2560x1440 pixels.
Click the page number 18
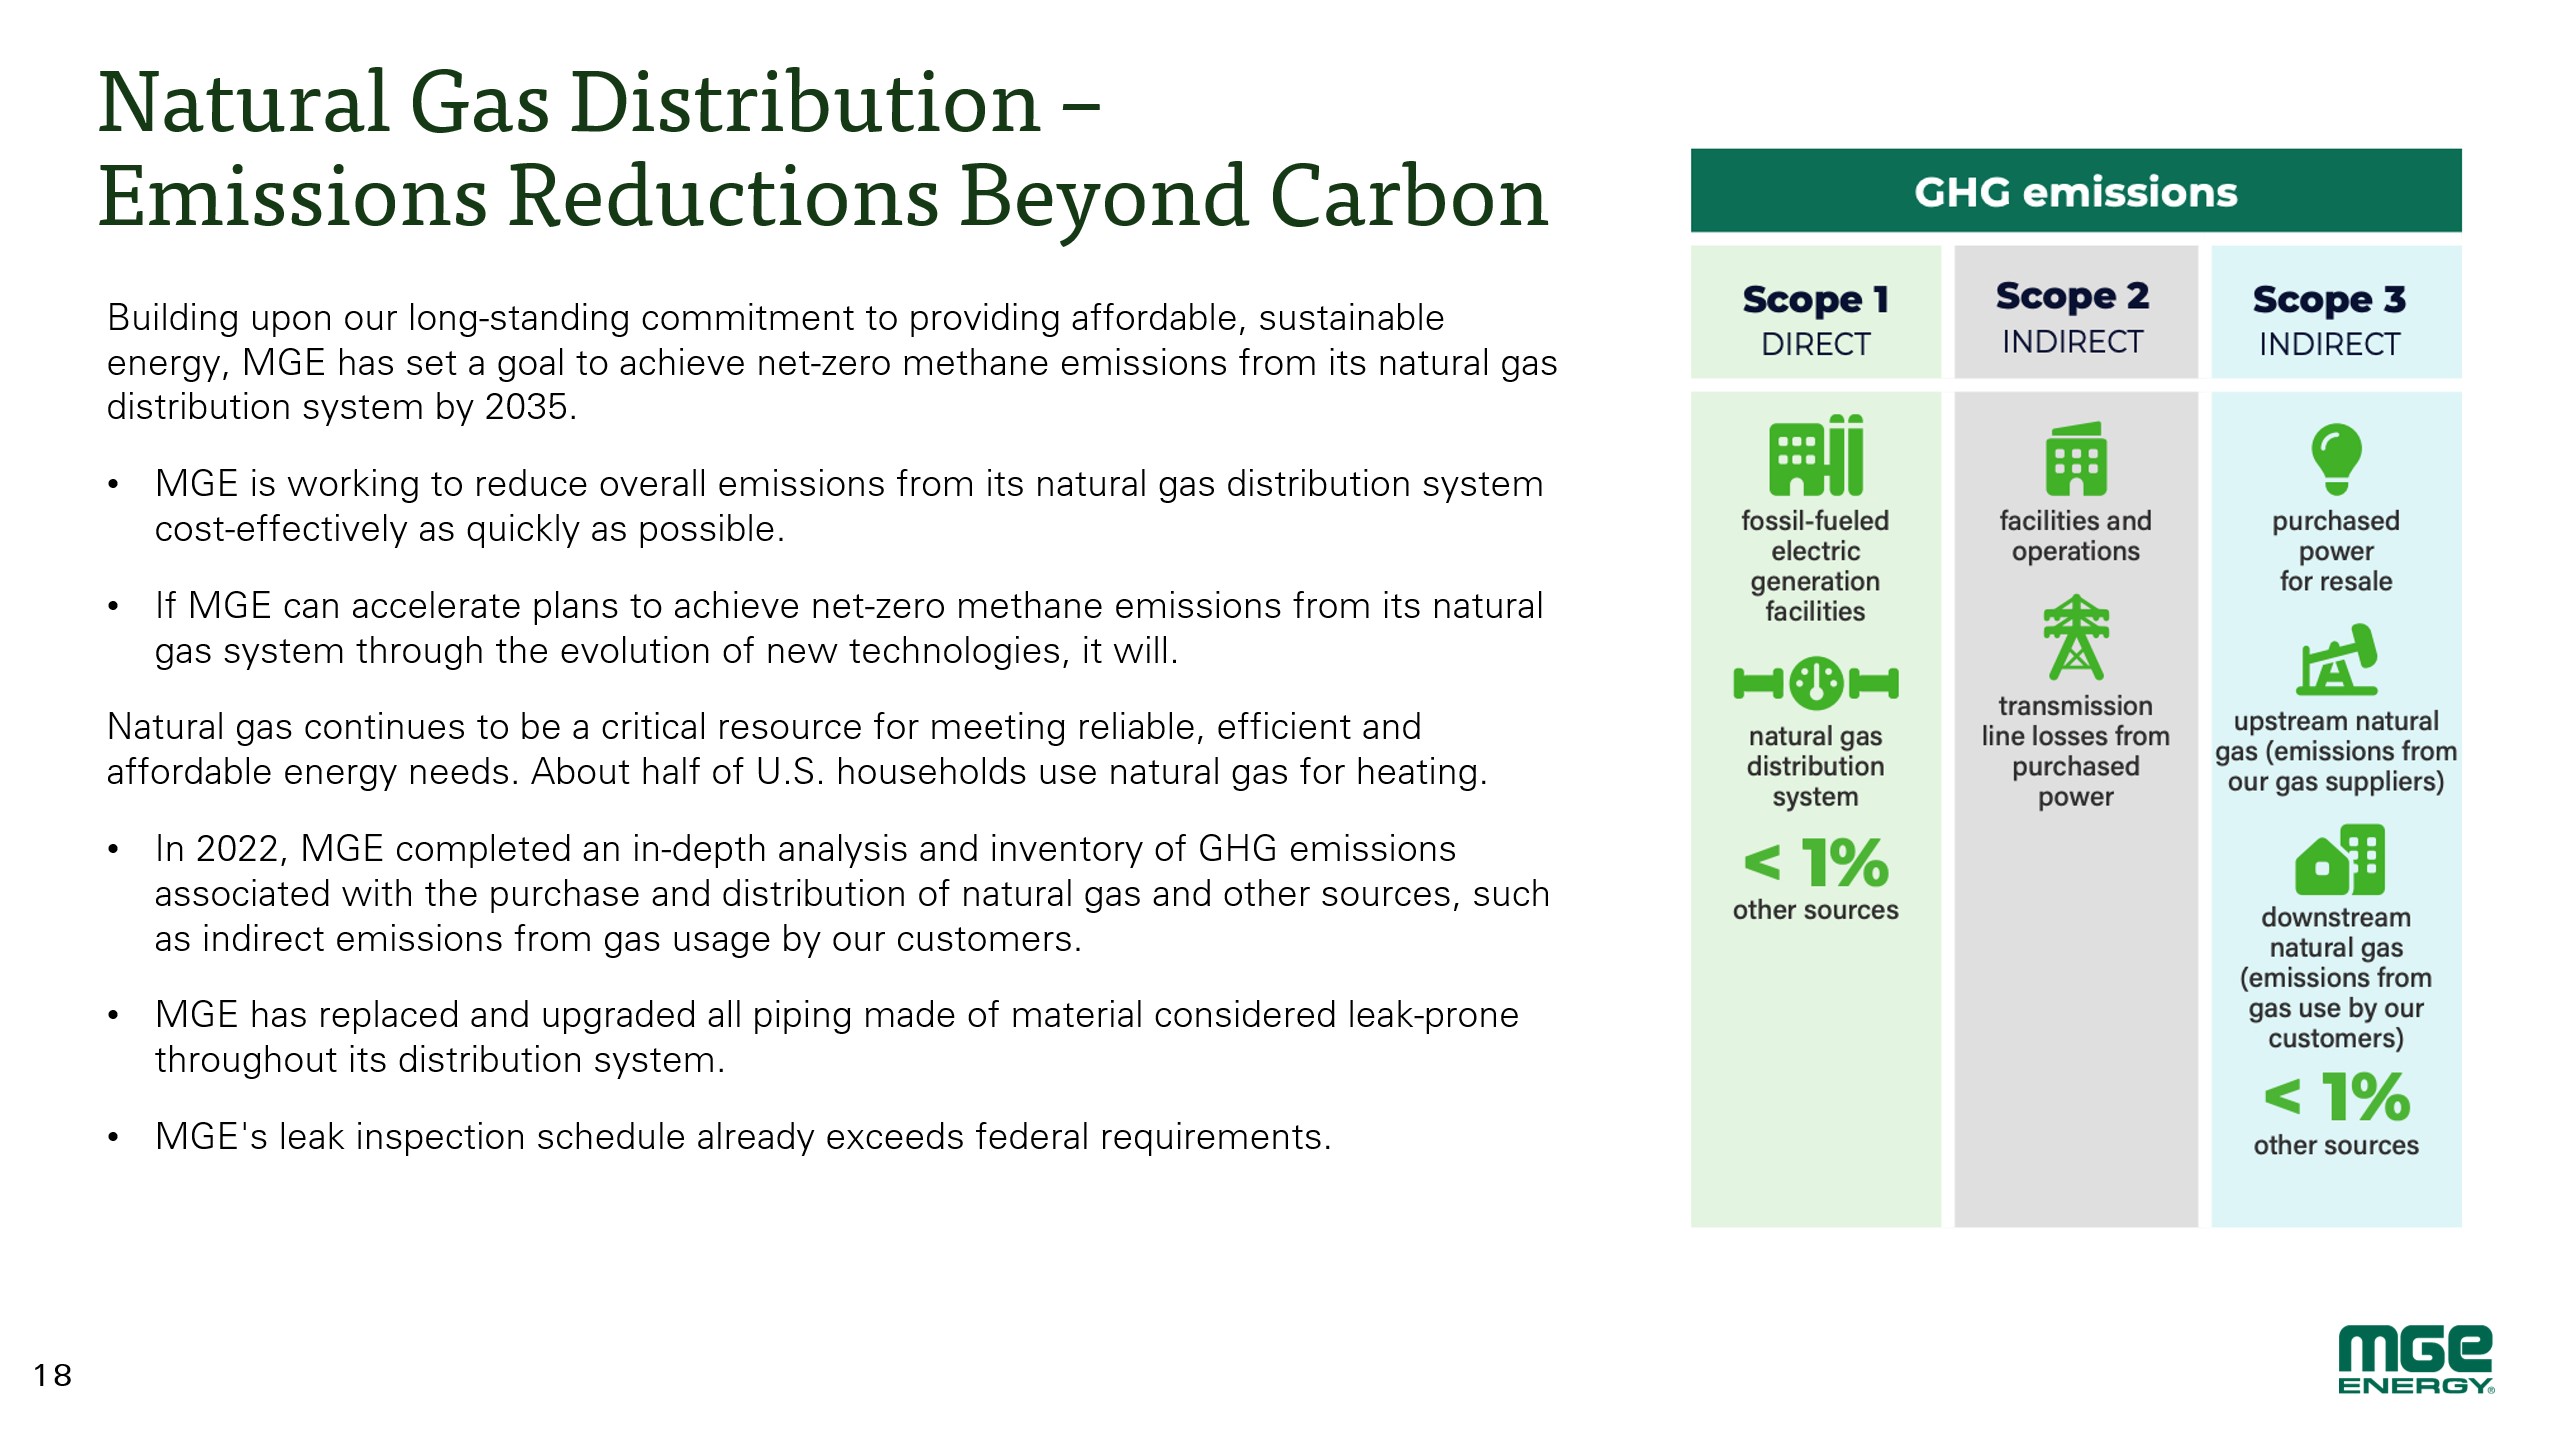tap(52, 1376)
